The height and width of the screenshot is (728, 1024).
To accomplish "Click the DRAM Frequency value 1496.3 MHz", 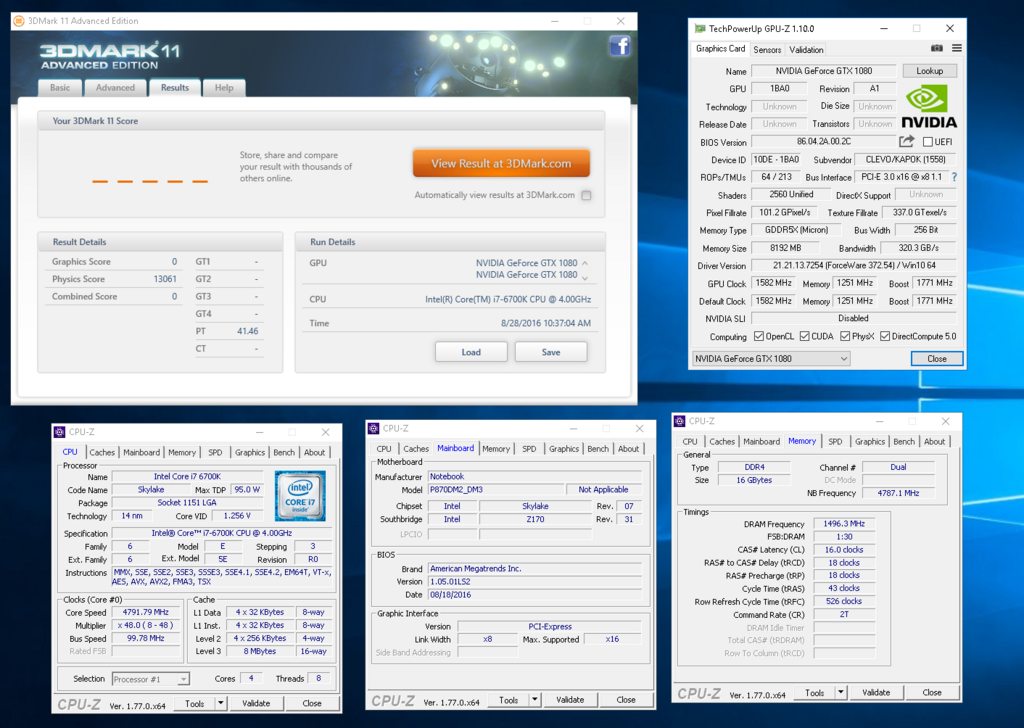I will (844, 524).
